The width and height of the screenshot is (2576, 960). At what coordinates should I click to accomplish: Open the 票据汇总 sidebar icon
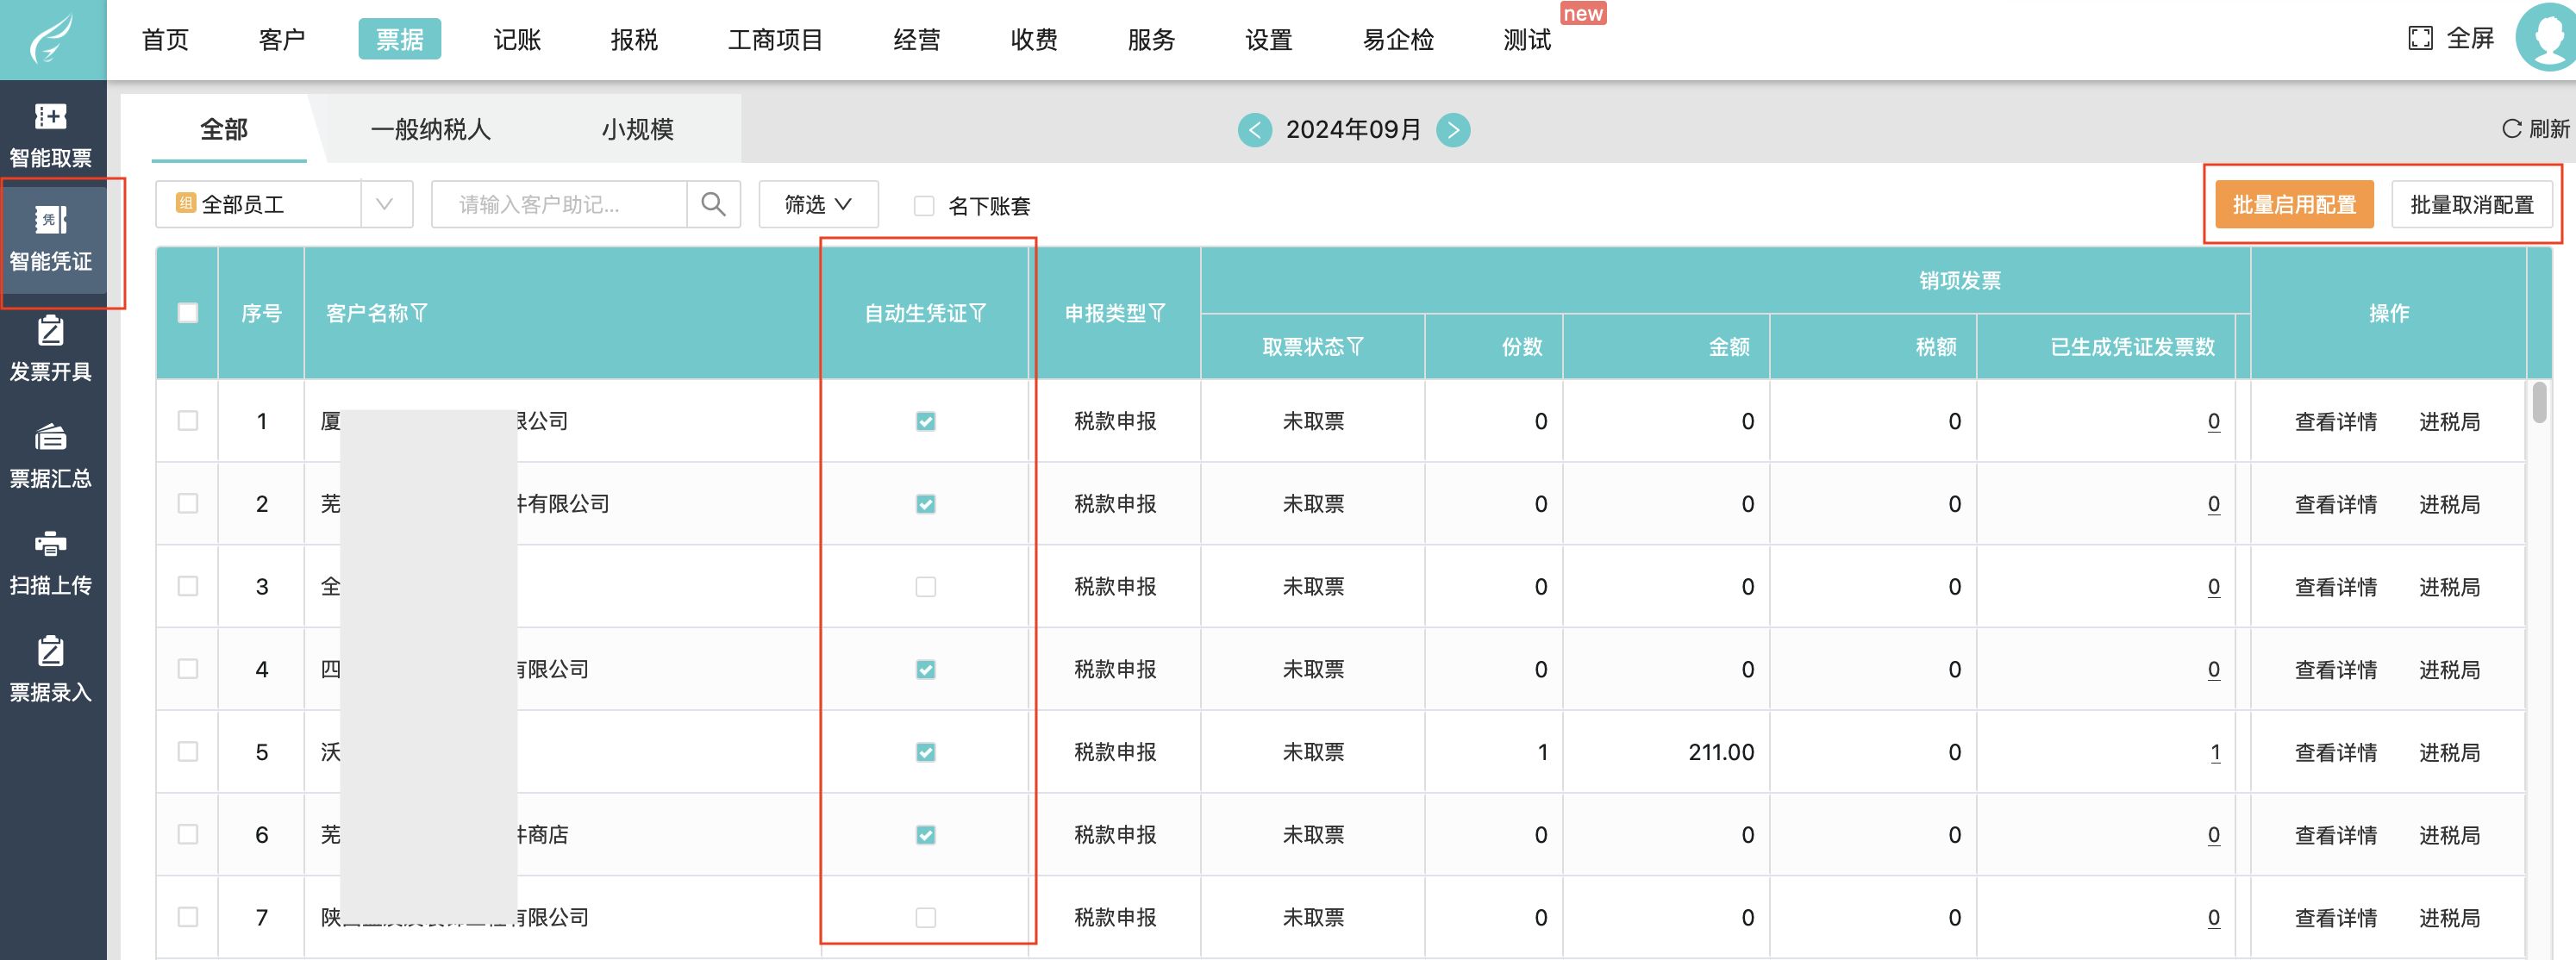click(50, 438)
